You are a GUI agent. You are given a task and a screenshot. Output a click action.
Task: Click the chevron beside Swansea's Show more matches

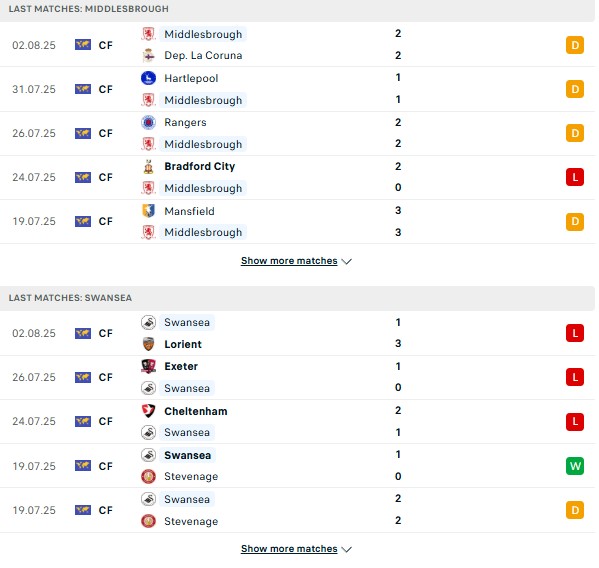click(x=346, y=549)
